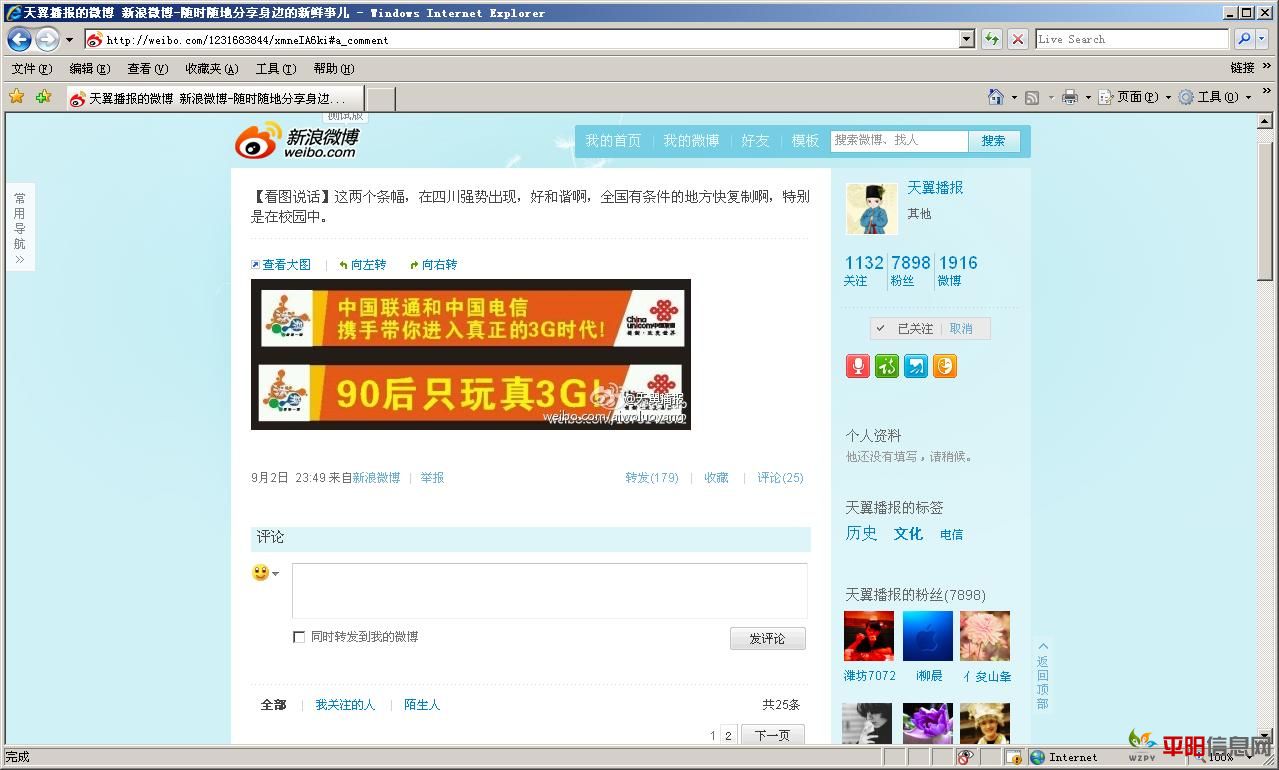Click the 向左转 rotate-left icon link
Viewport: 1279px width, 770px height.
pyautogui.click(x=362, y=265)
